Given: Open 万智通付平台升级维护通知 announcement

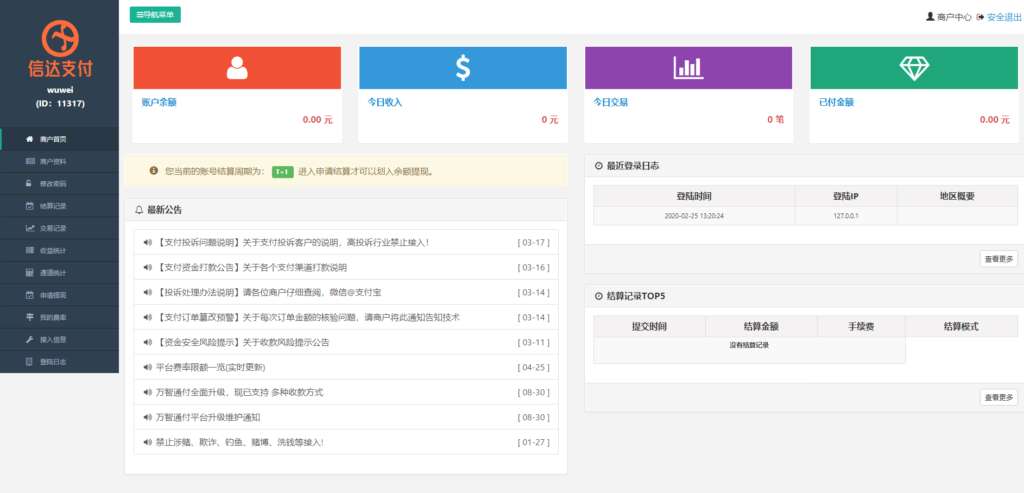Looking at the screenshot, I should pos(208,417).
